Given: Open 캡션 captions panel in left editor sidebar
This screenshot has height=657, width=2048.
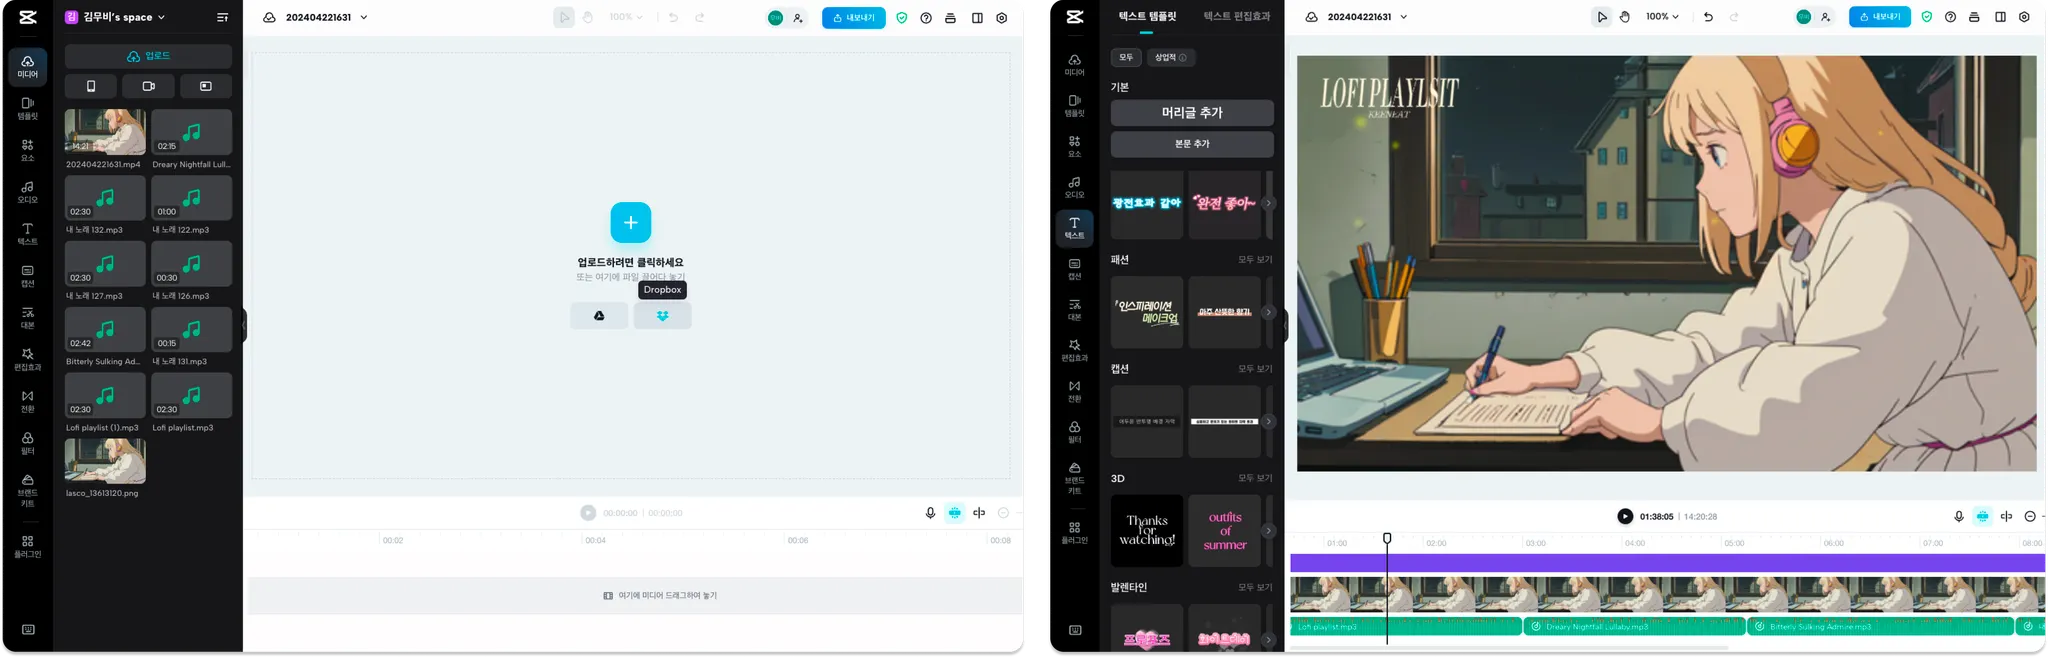Looking at the screenshot, I should 27,276.
